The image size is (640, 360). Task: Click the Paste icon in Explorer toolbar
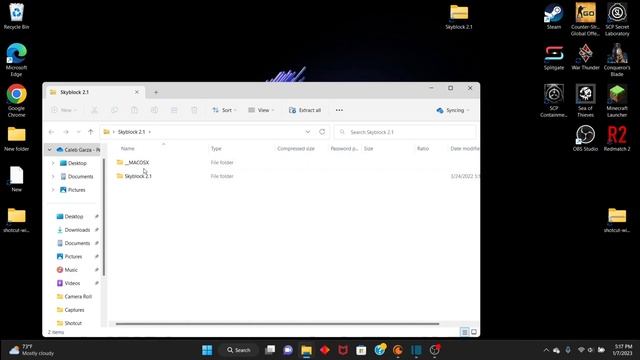coord(134,110)
